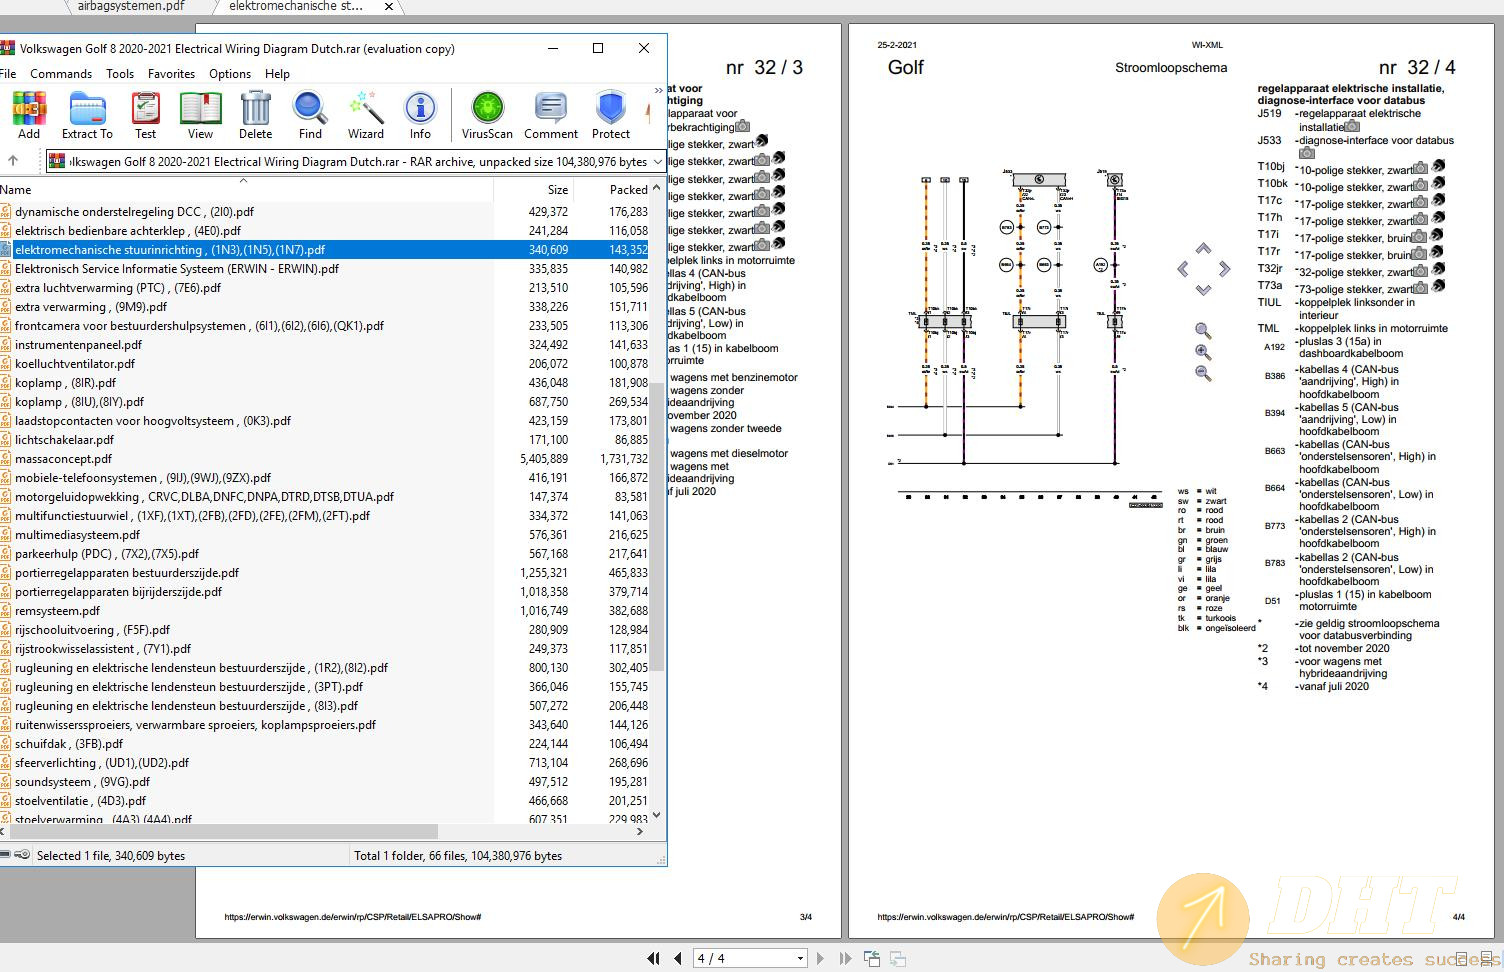Delete selected file with Delete icon
The image size is (1504, 972).
click(x=255, y=115)
